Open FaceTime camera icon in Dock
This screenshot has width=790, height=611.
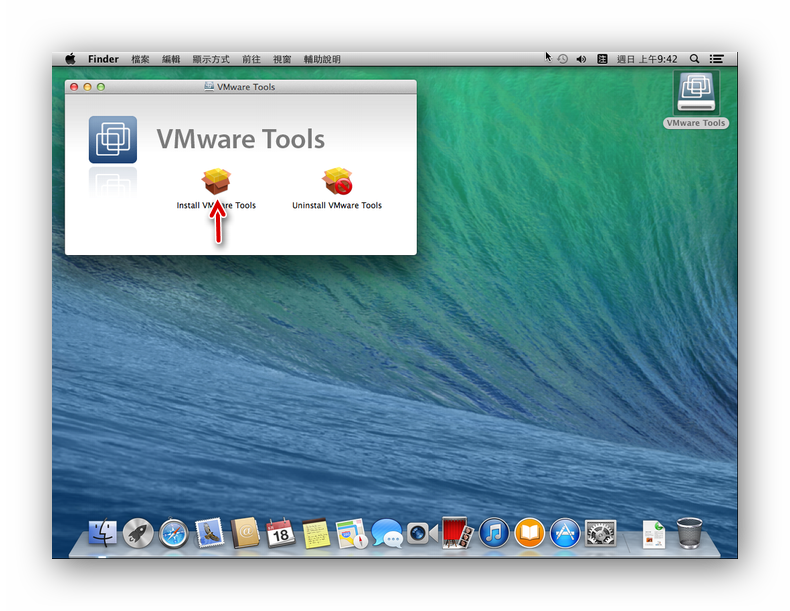(422, 533)
